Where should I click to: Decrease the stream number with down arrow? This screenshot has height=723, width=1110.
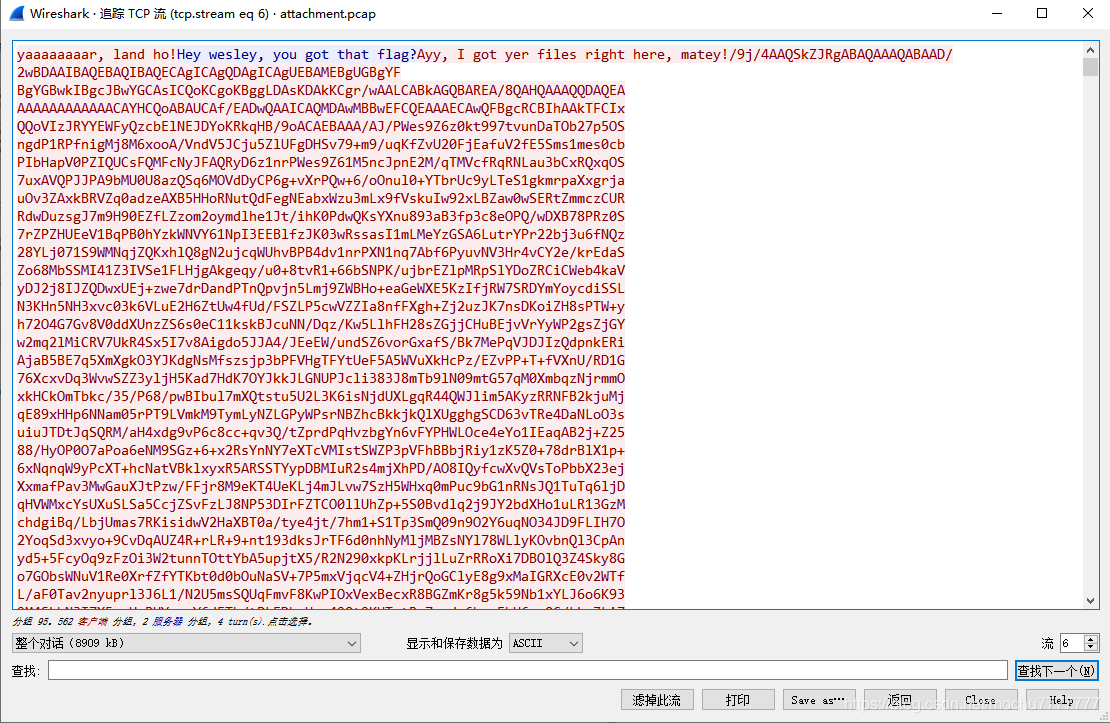(x=1091, y=647)
